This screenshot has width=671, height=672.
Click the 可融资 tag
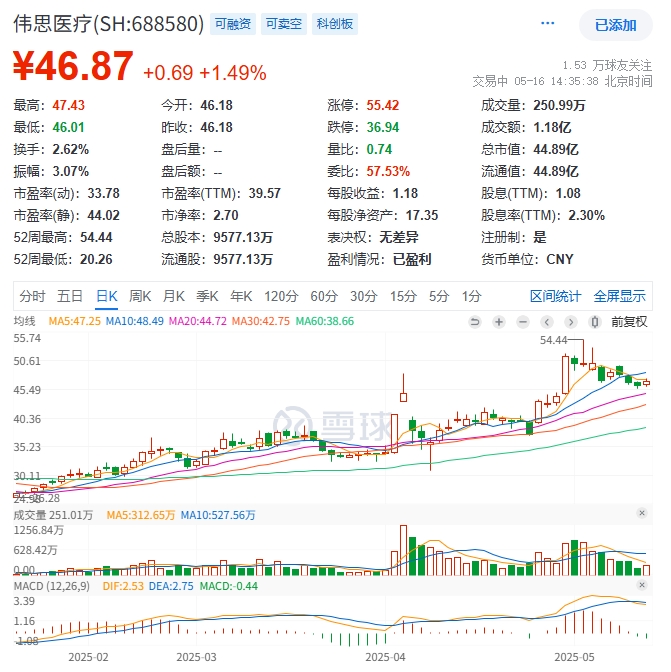pos(233,24)
